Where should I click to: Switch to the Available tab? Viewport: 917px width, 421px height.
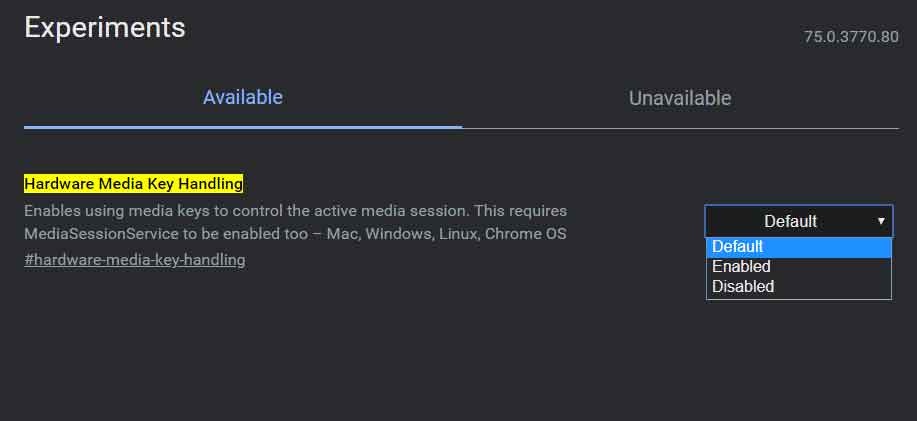242,98
